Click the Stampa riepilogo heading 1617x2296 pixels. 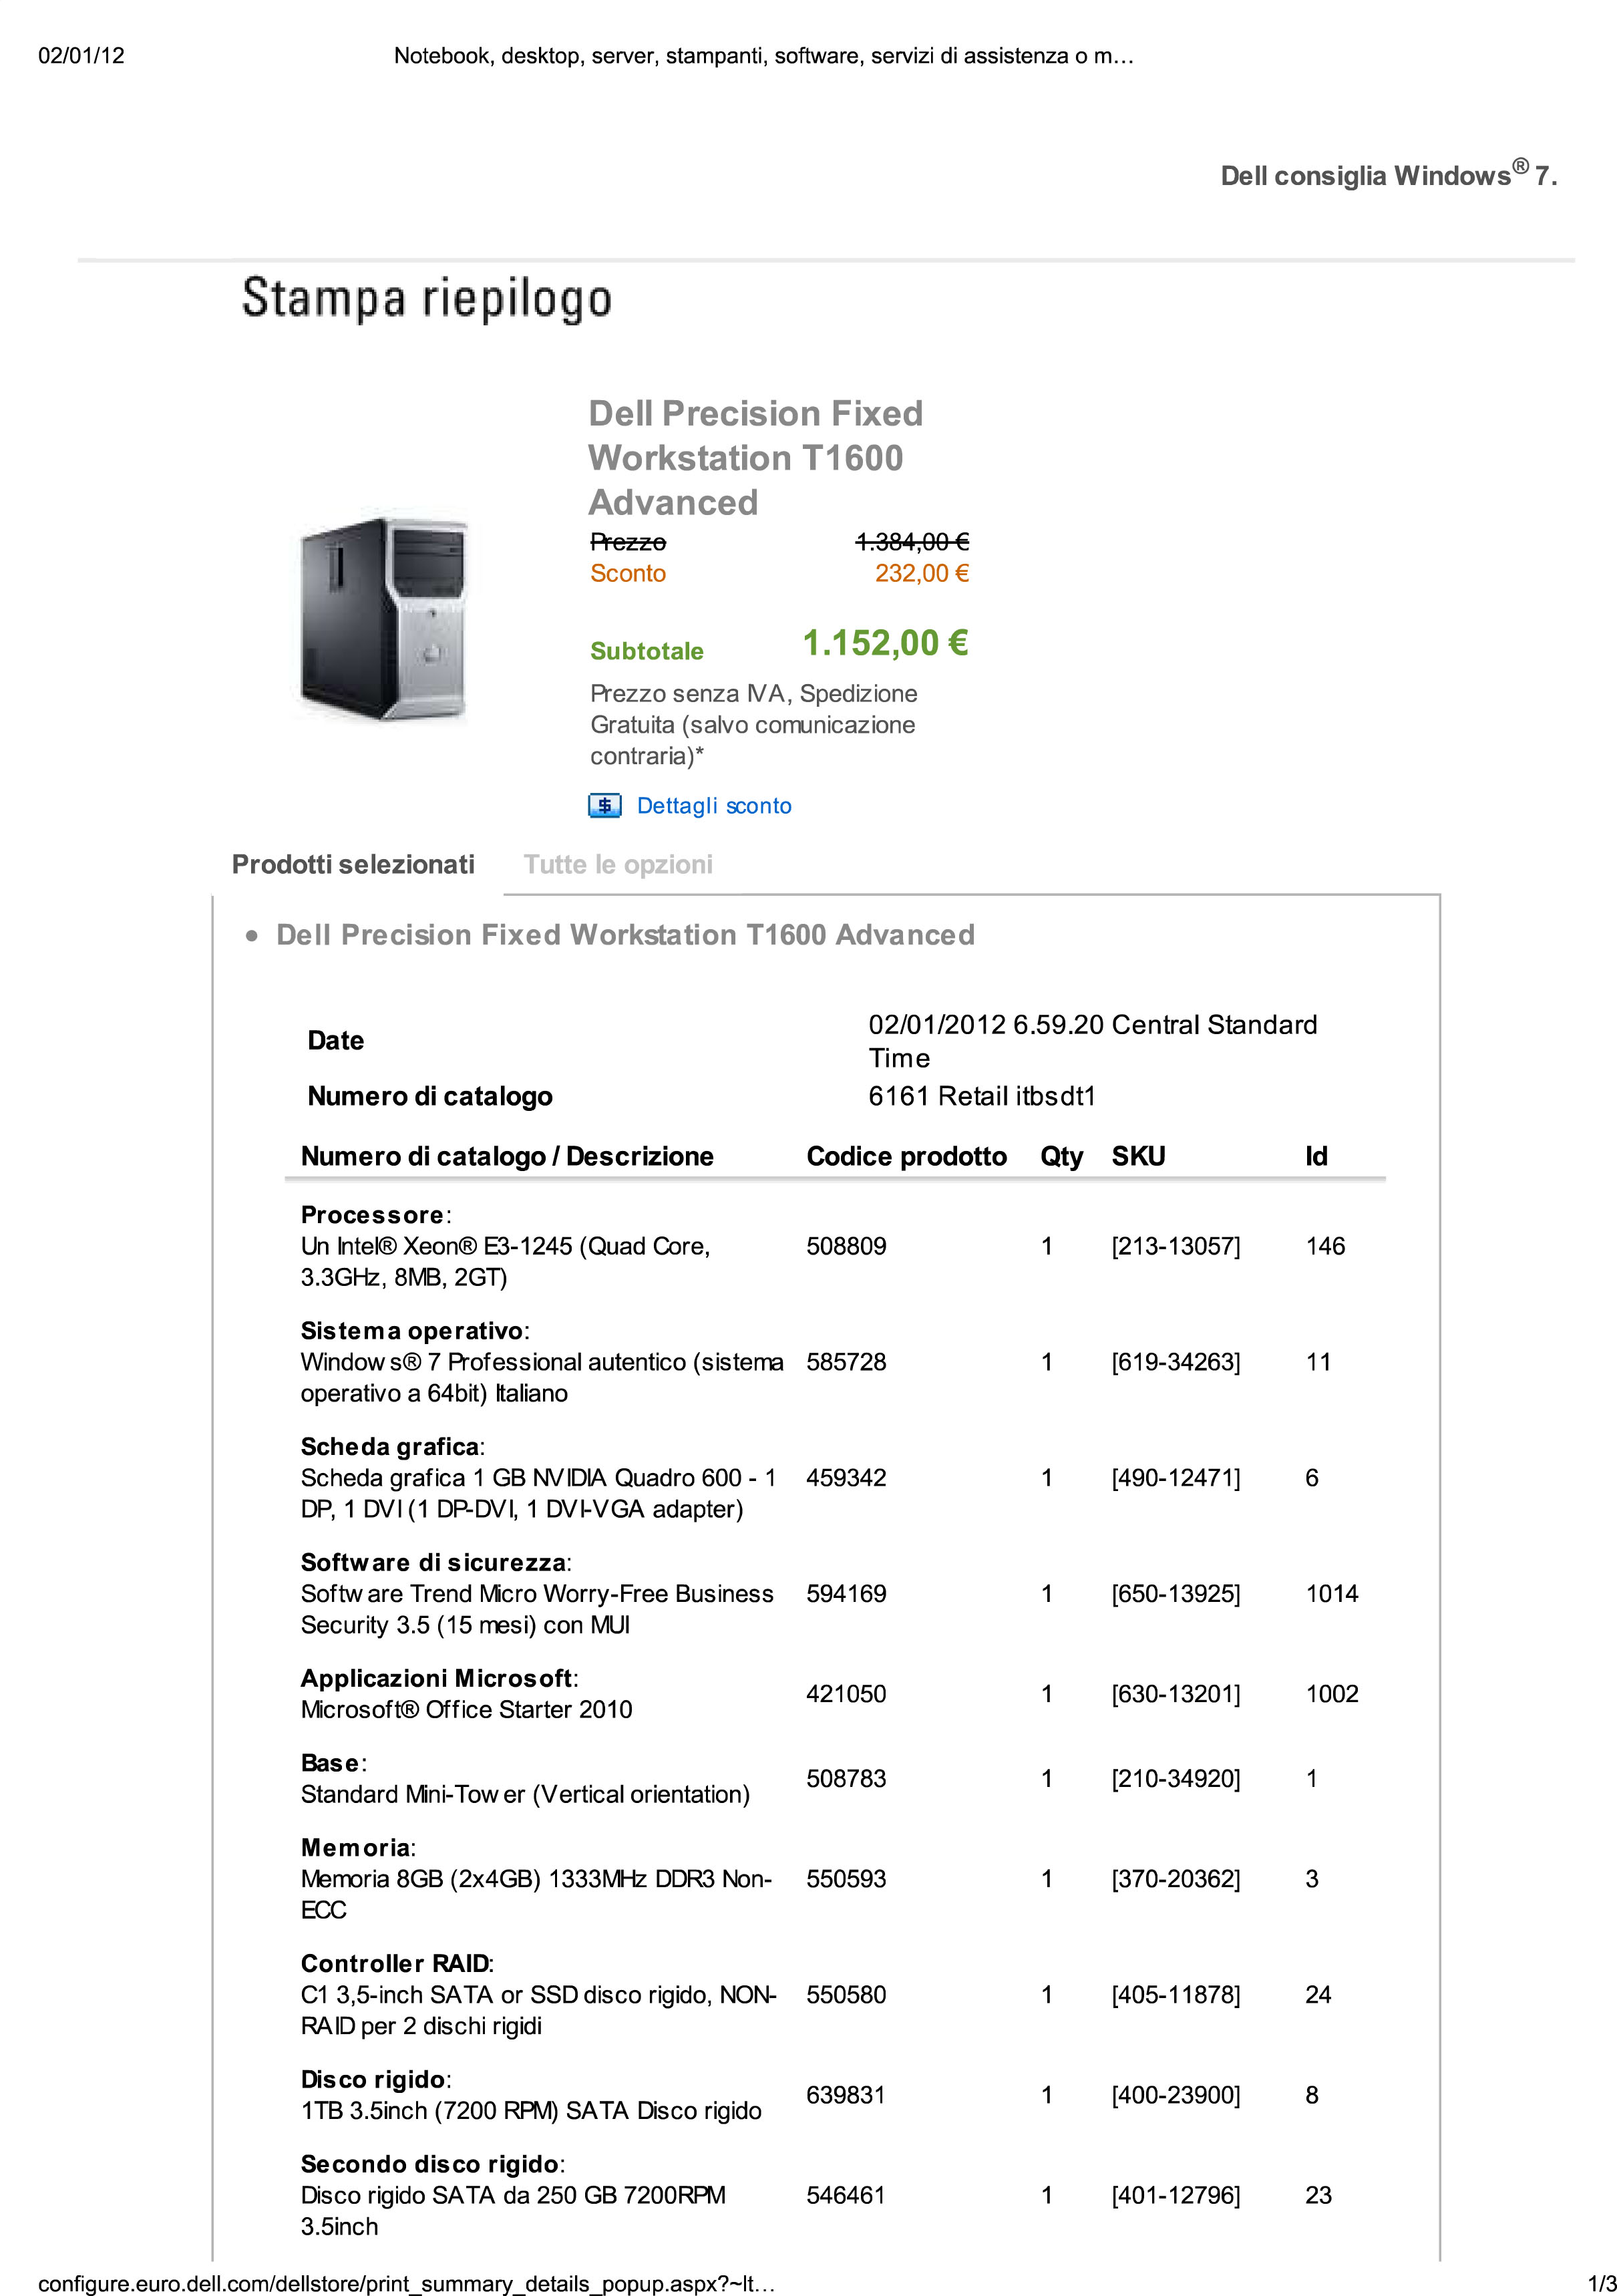coord(427,299)
